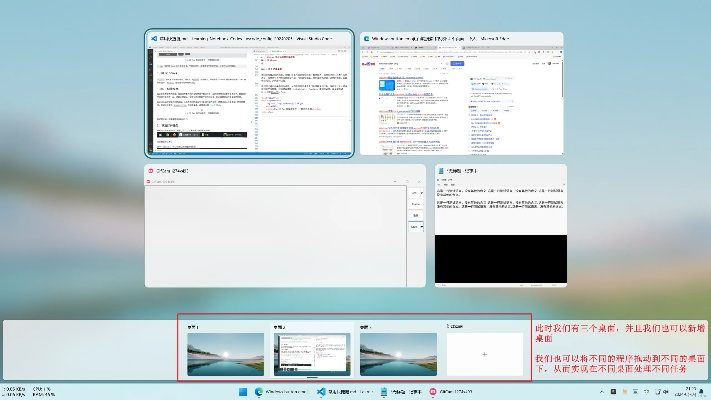Click the New desktop plus button
This screenshot has width=711, height=400.
(486, 354)
